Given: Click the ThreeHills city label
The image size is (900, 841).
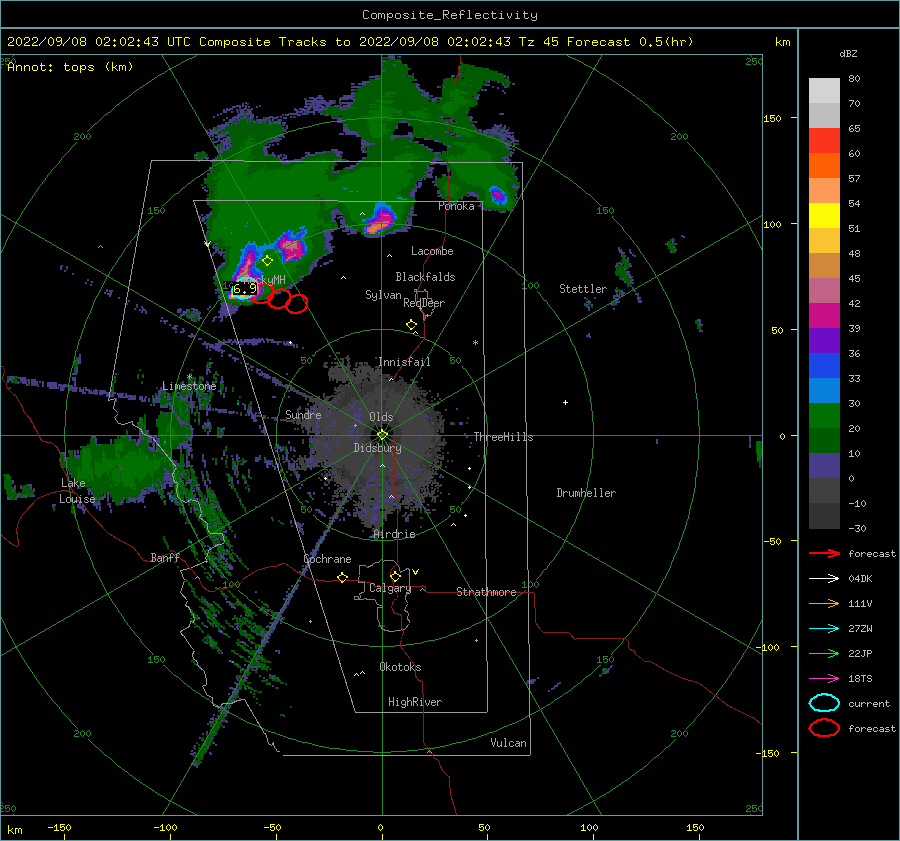Looking at the screenshot, I should (503, 437).
